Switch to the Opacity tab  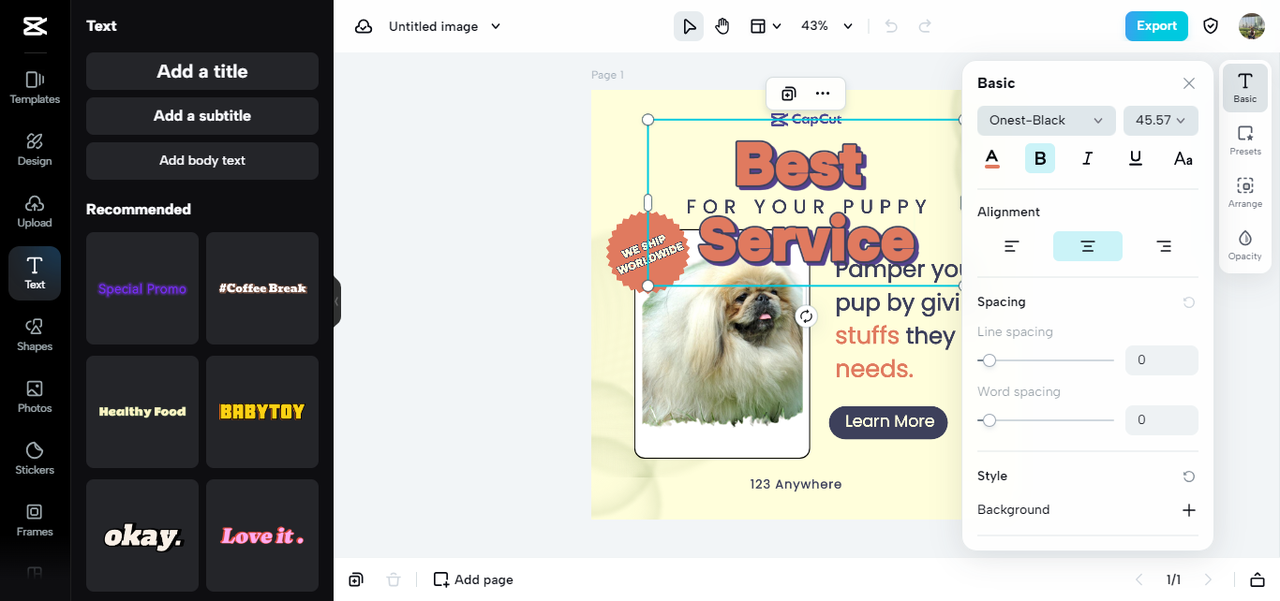[1245, 246]
